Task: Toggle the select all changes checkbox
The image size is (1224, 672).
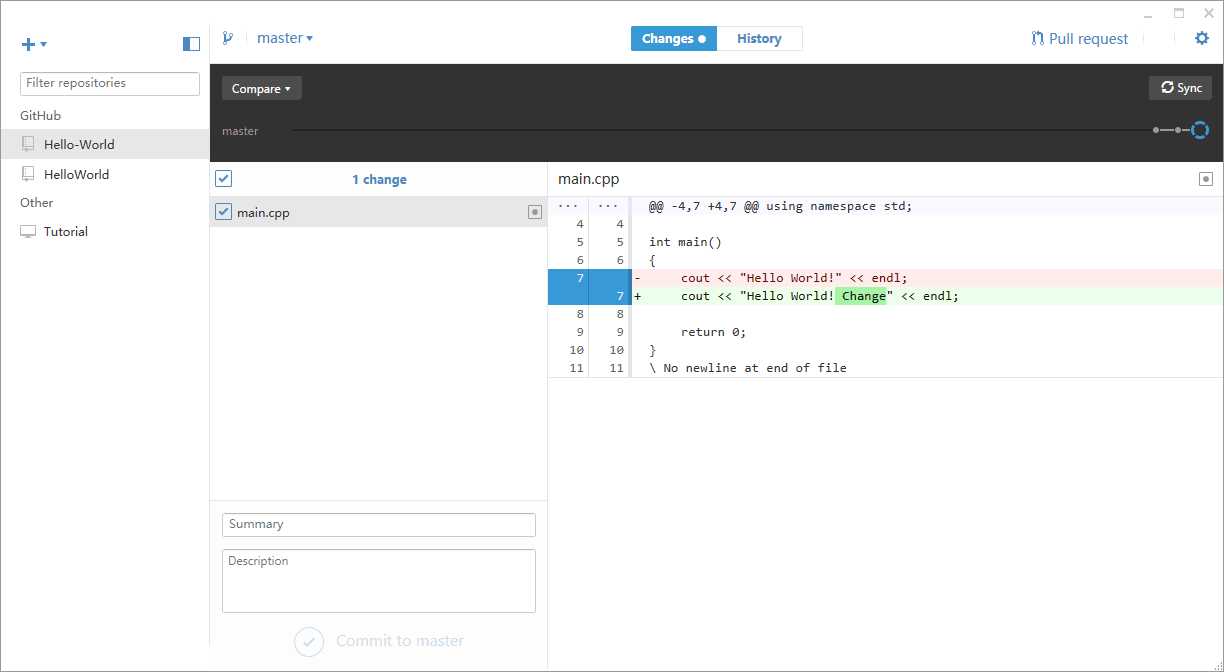Action: click(x=224, y=179)
